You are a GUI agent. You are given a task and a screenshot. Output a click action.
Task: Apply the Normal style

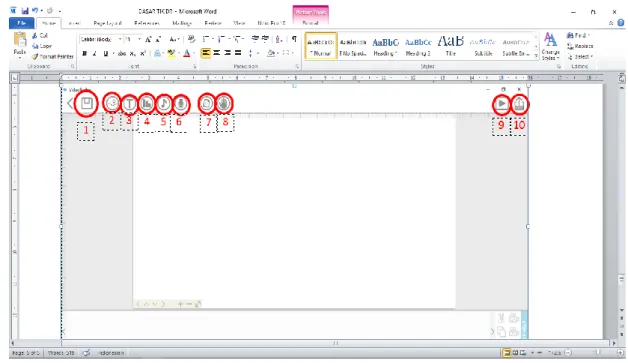click(321, 46)
